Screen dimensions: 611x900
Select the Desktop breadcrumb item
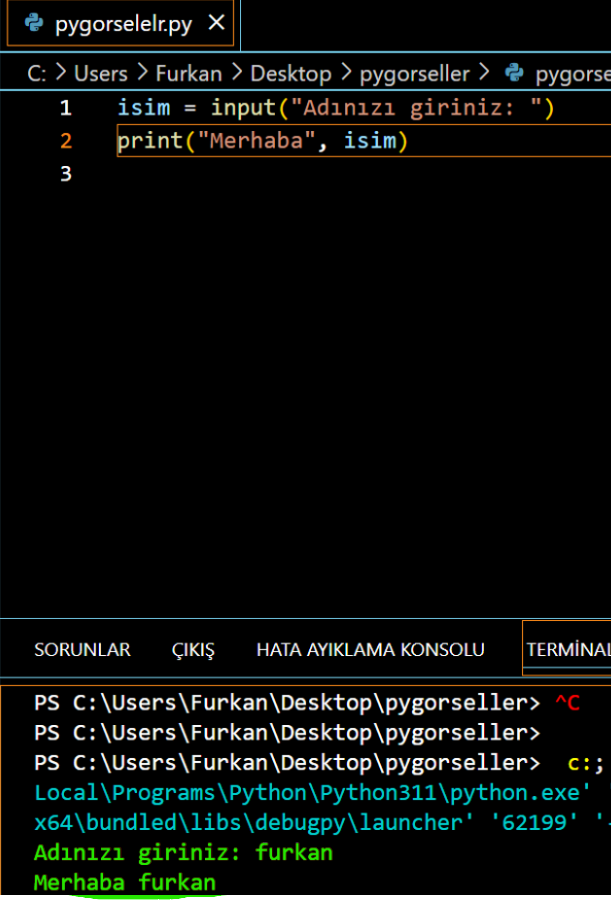[x=290, y=73]
